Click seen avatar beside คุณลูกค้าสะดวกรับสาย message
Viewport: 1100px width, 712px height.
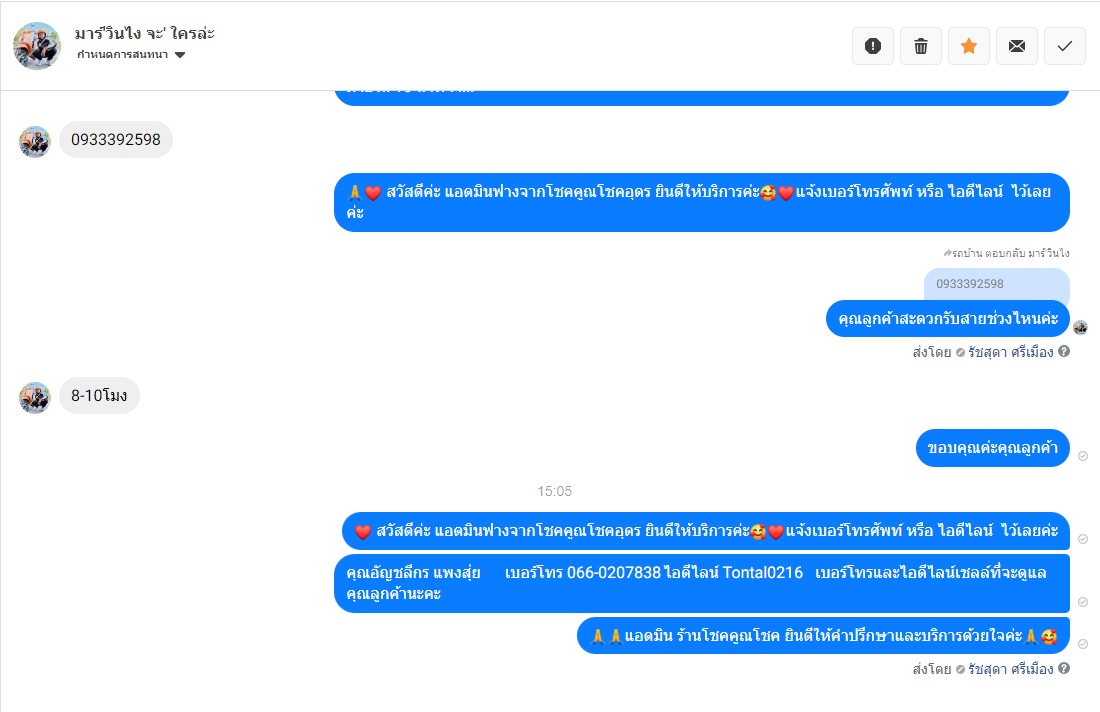pos(1080,327)
